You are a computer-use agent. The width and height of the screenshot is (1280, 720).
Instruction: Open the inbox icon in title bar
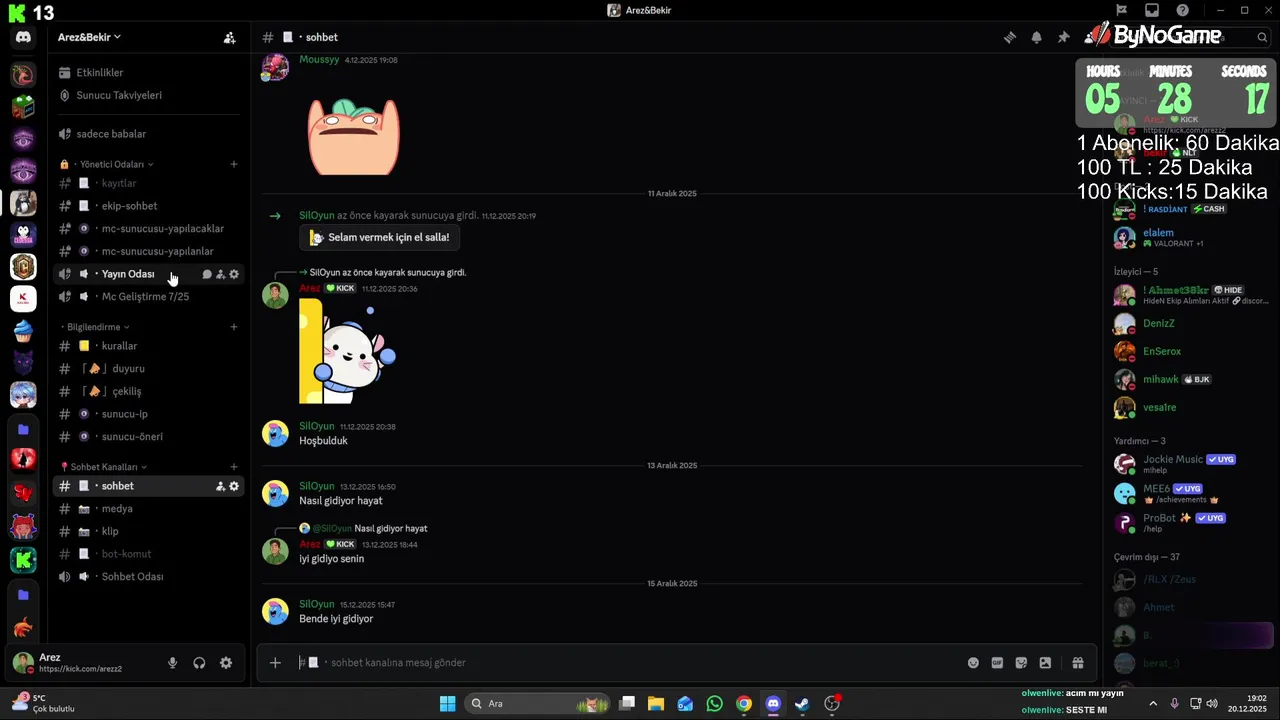[1152, 10]
